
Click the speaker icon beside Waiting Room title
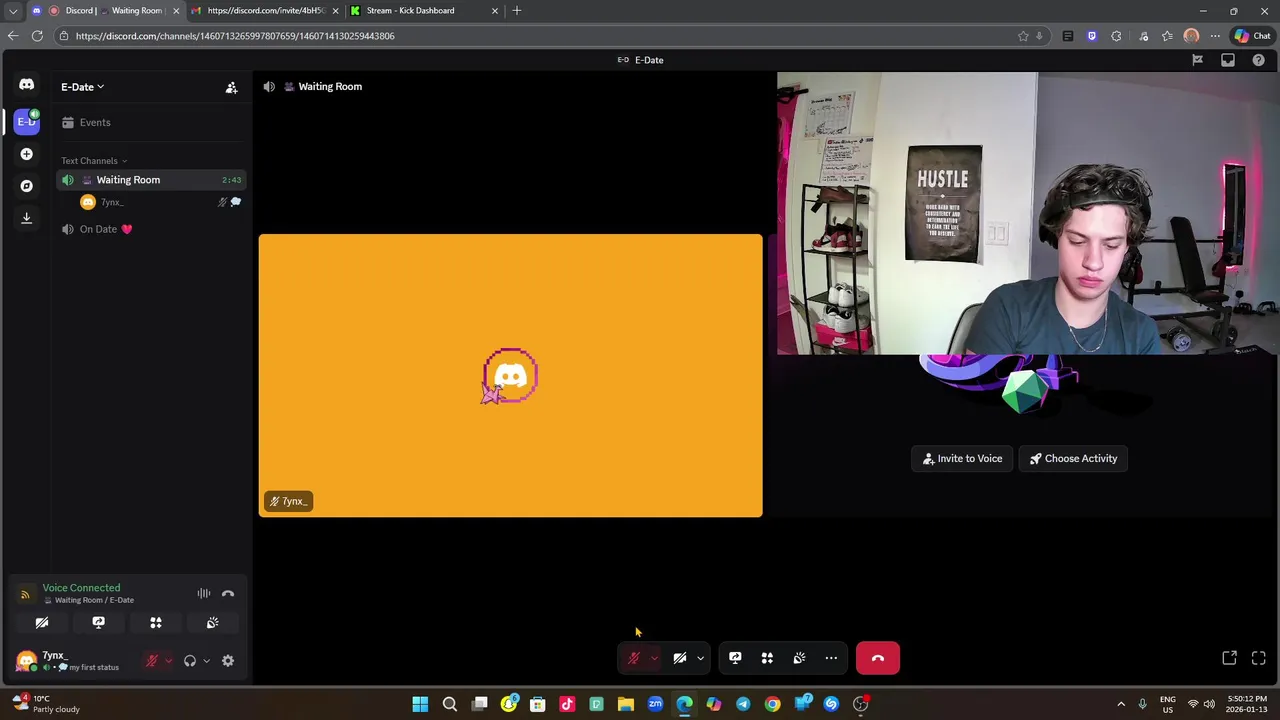point(269,87)
